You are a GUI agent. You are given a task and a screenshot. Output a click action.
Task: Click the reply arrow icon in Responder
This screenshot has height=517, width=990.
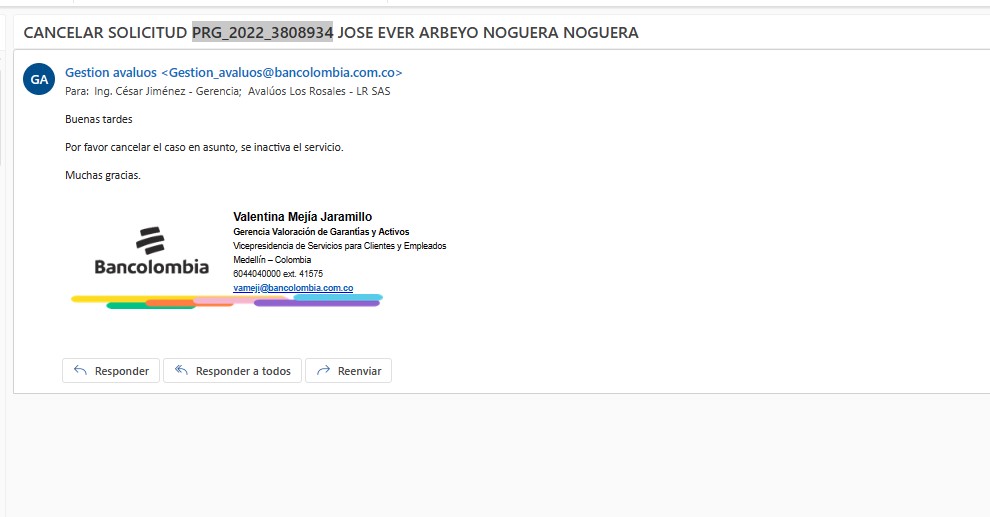[x=81, y=370]
